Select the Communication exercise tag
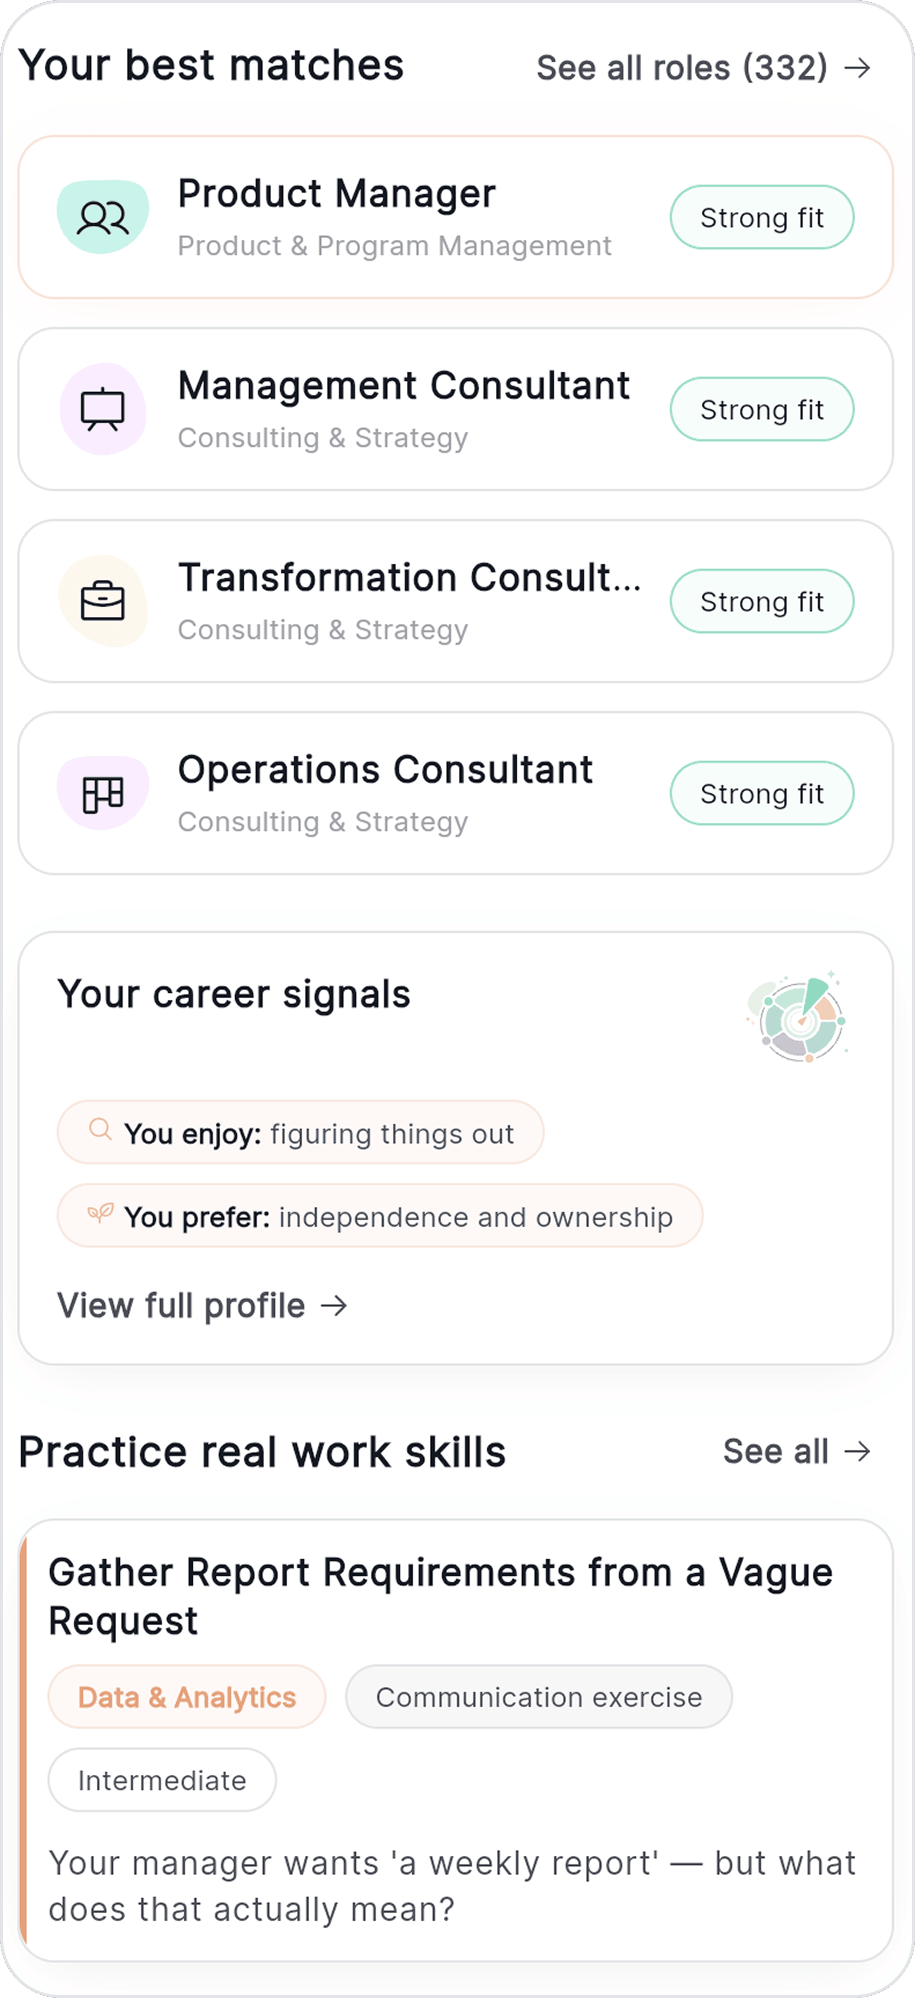Viewport: 915px width, 1998px height. [x=538, y=1696]
